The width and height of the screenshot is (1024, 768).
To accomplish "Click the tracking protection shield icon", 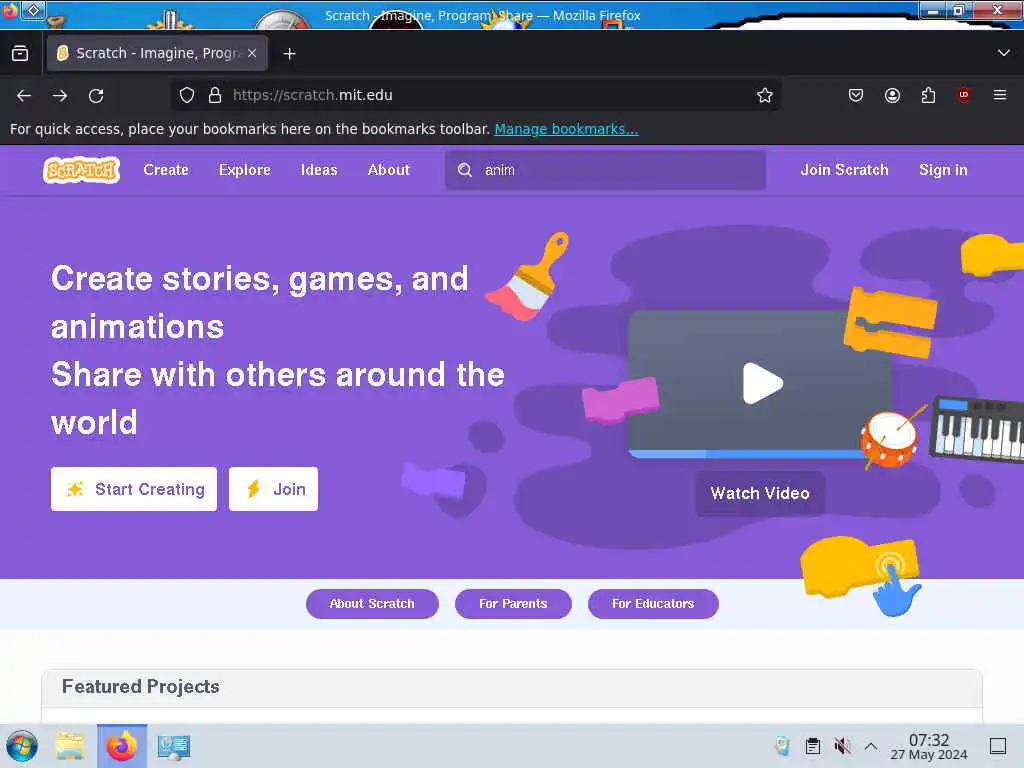I will pyautogui.click(x=187, y=95).
